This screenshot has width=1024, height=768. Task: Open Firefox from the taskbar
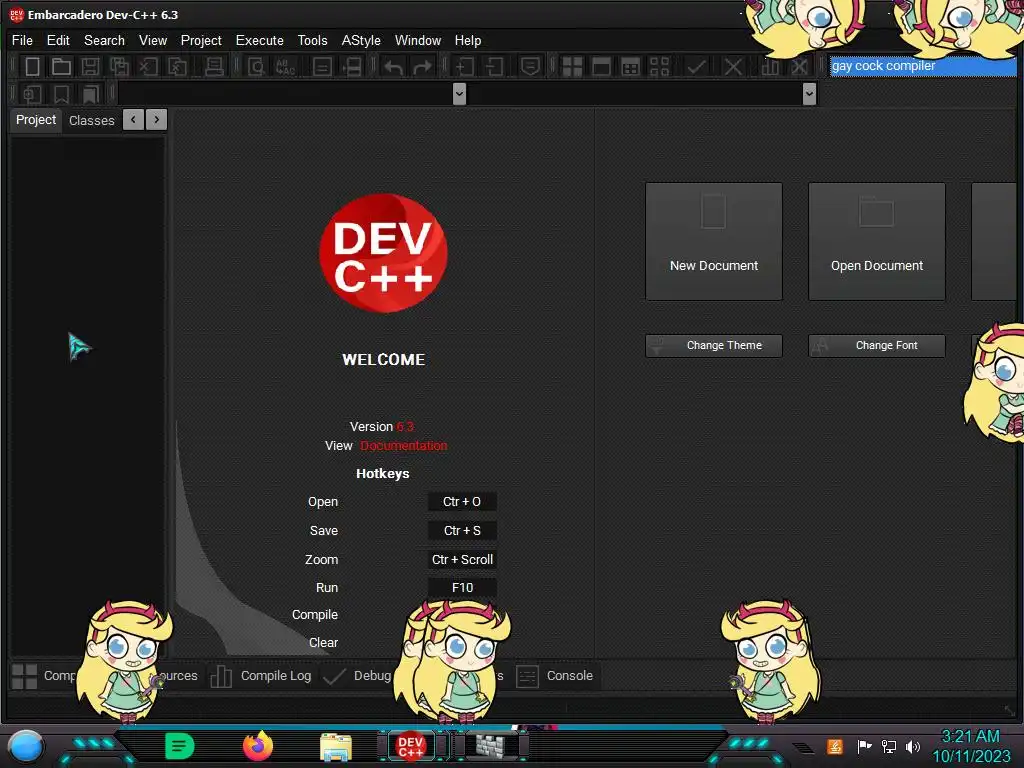[x=258, y=746]
